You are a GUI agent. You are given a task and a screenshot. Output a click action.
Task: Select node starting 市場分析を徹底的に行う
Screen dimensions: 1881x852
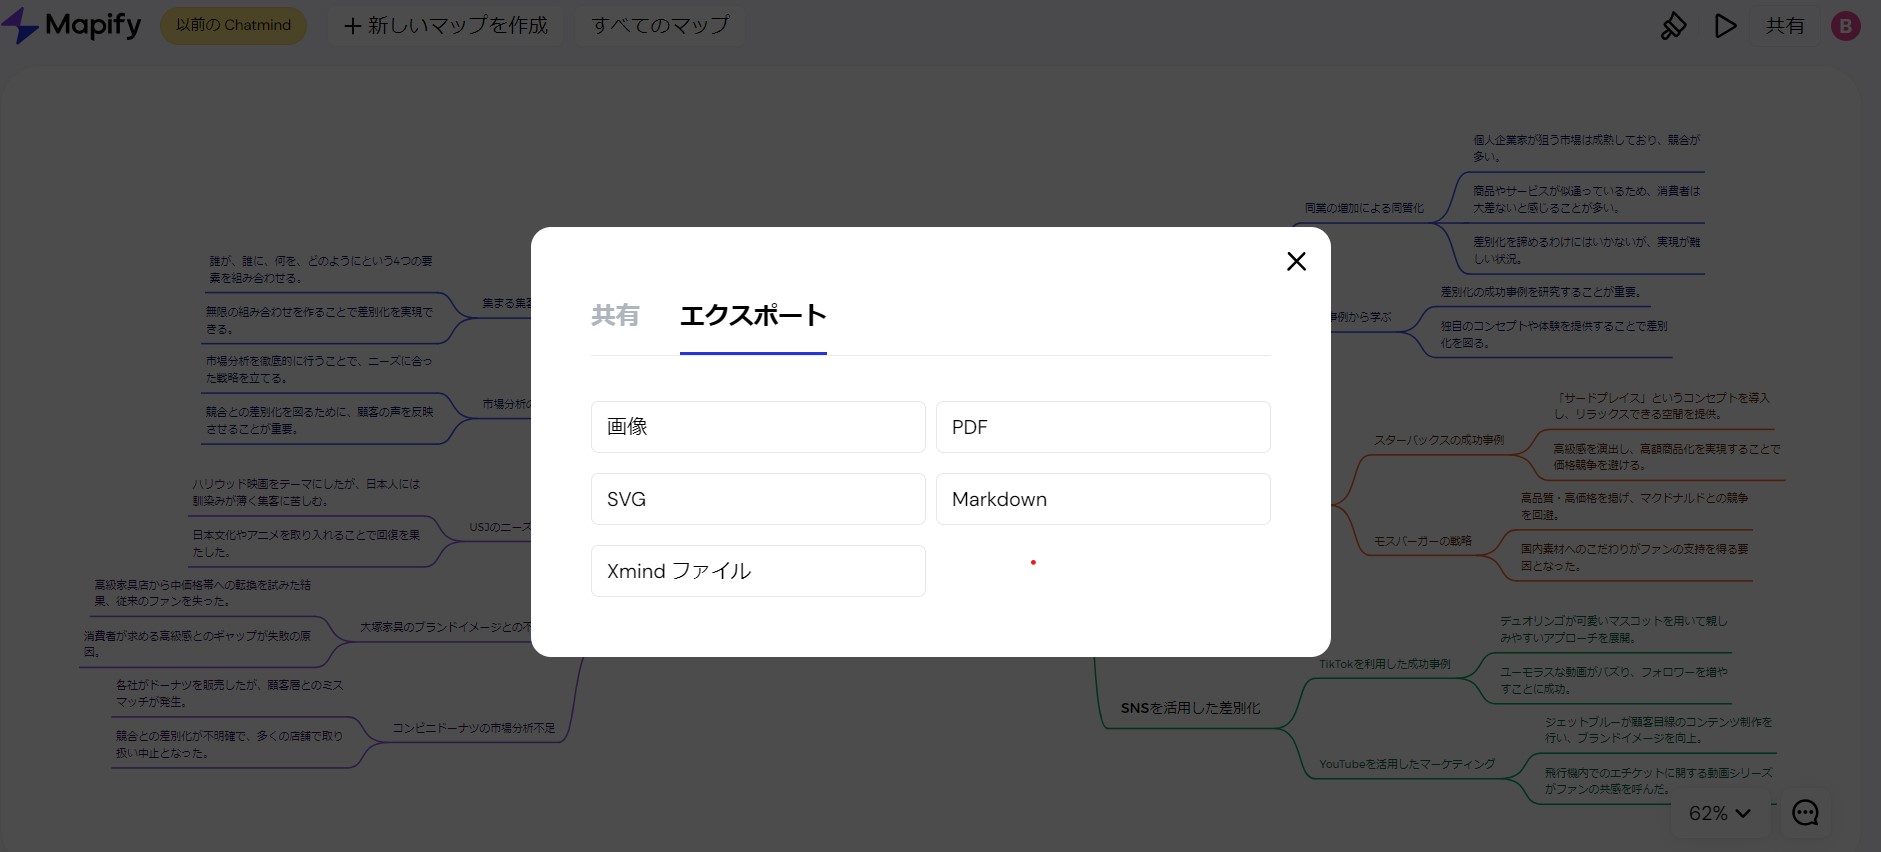(319, 369)
